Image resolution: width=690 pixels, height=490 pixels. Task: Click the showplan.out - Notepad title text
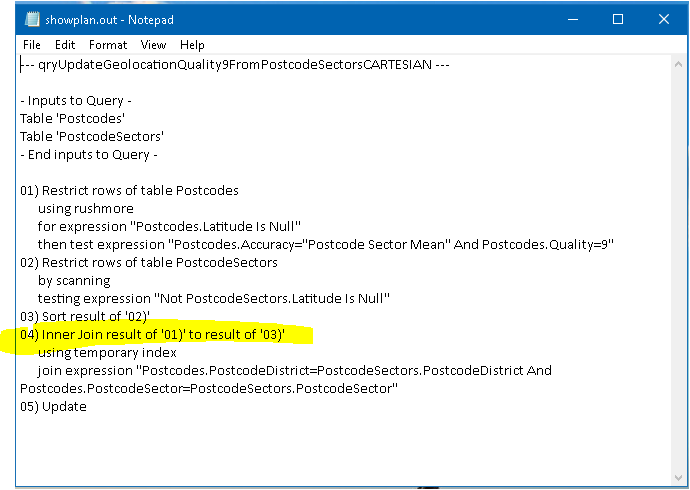[x=102, y=19]
